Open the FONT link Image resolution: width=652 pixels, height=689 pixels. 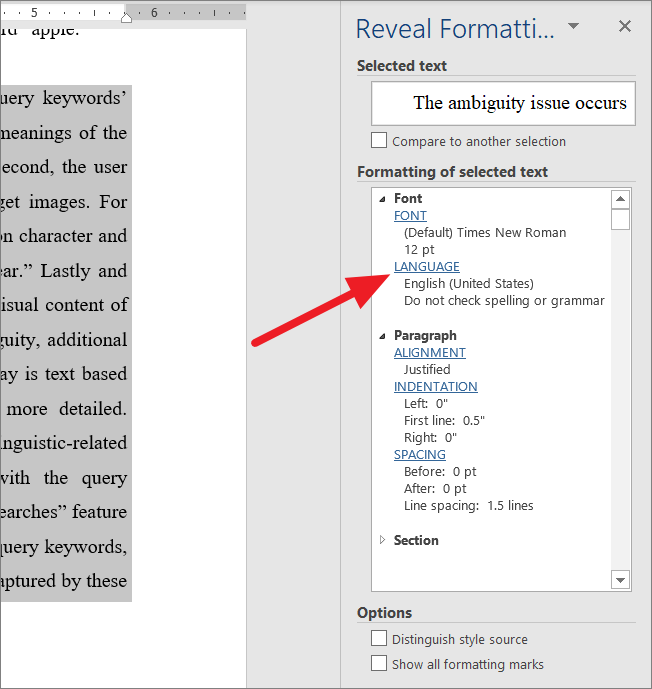410,216
